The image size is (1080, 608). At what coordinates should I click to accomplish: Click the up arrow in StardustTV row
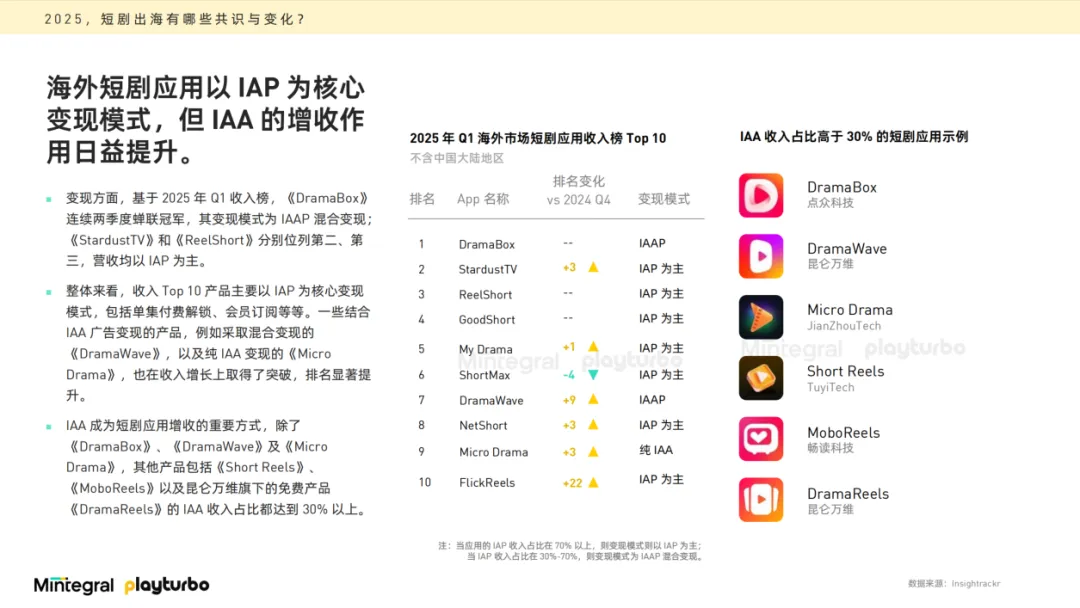tap(593, 267)
